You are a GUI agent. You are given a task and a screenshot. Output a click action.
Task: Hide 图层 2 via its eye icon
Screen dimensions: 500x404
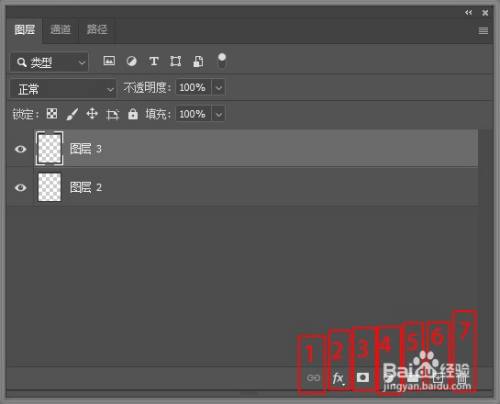point(21,188)
